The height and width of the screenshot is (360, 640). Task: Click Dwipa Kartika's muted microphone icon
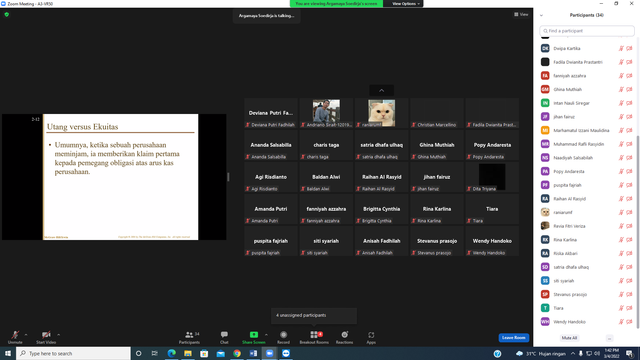pos(621,48)
